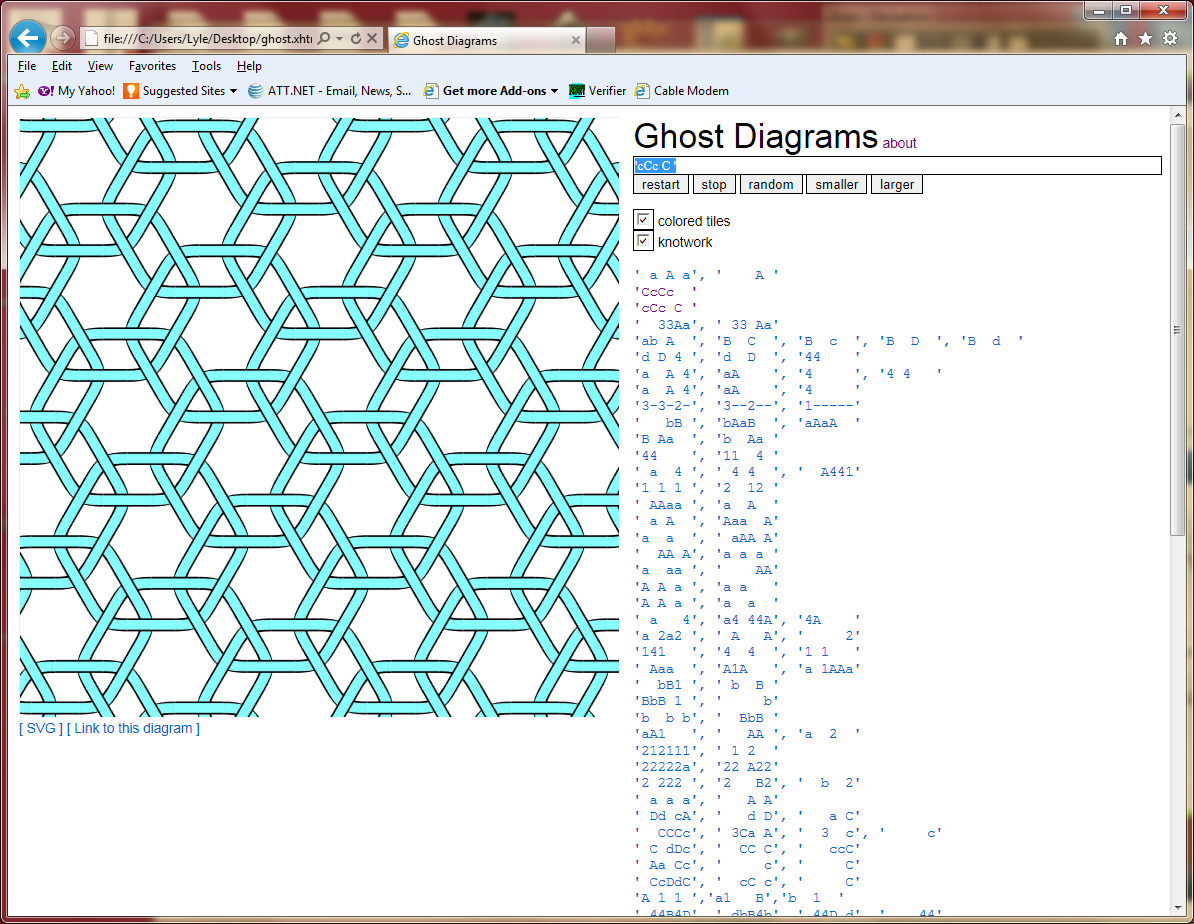Screen dimensions: 1194x924
Task: Click the page vertical scrollbar thumb
Action: (x=1177, y=330)
